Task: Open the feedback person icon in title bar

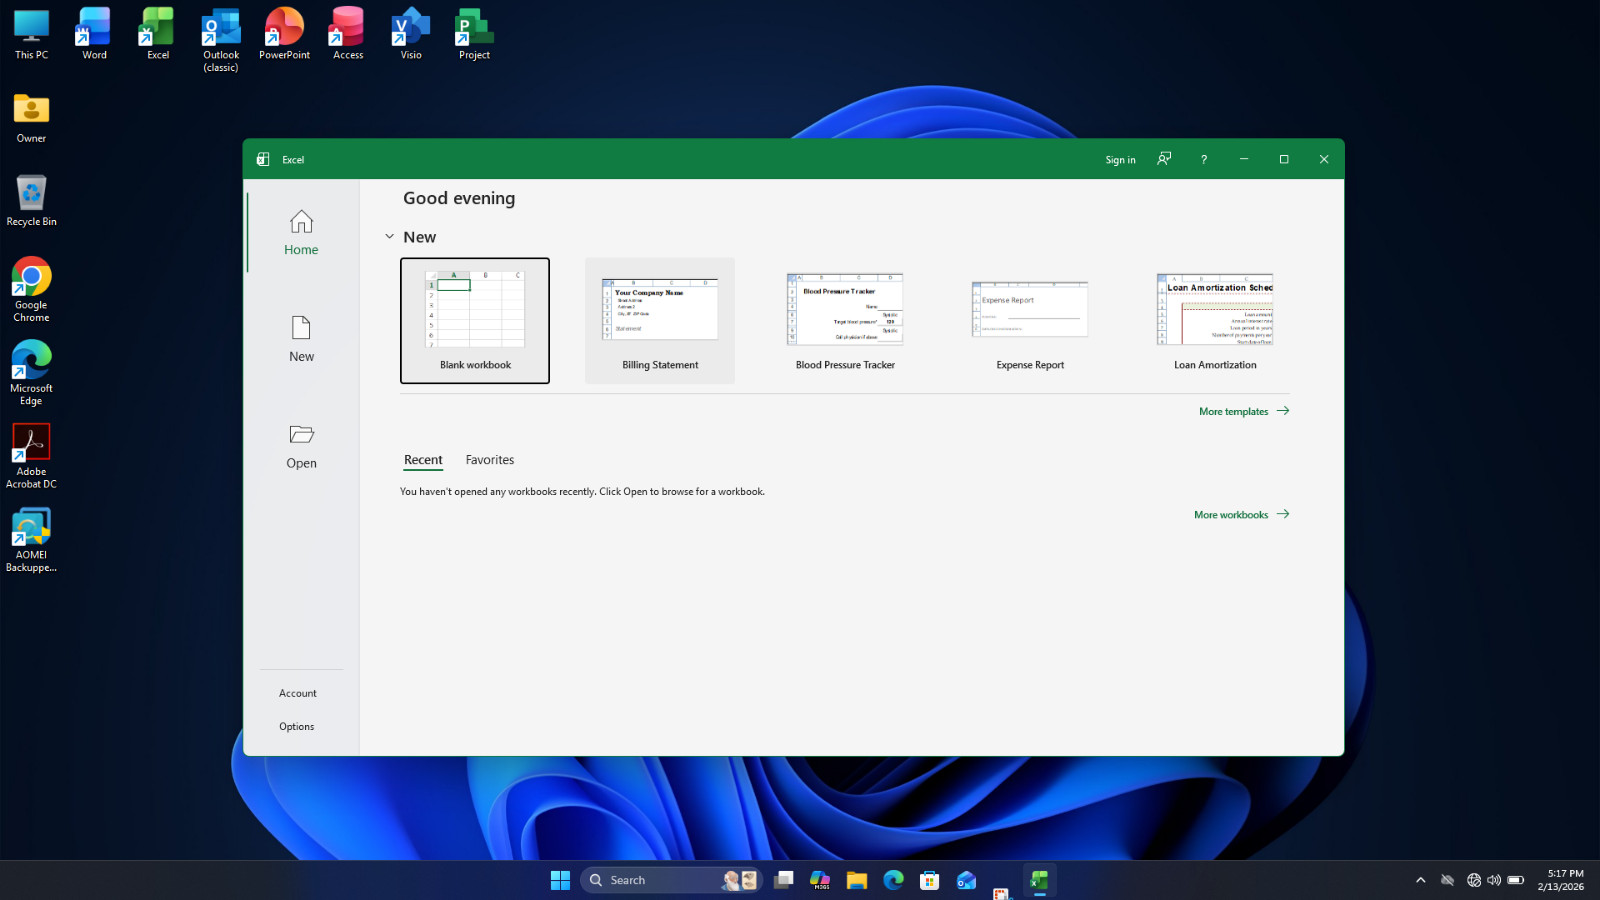Action: (1164, 159)
